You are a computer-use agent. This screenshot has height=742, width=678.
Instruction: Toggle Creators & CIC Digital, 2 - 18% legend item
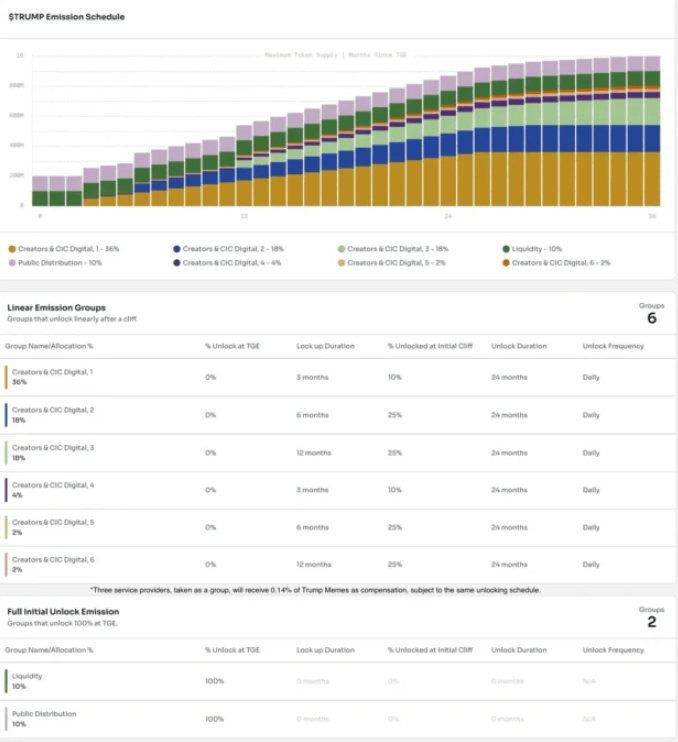(220, 249)
